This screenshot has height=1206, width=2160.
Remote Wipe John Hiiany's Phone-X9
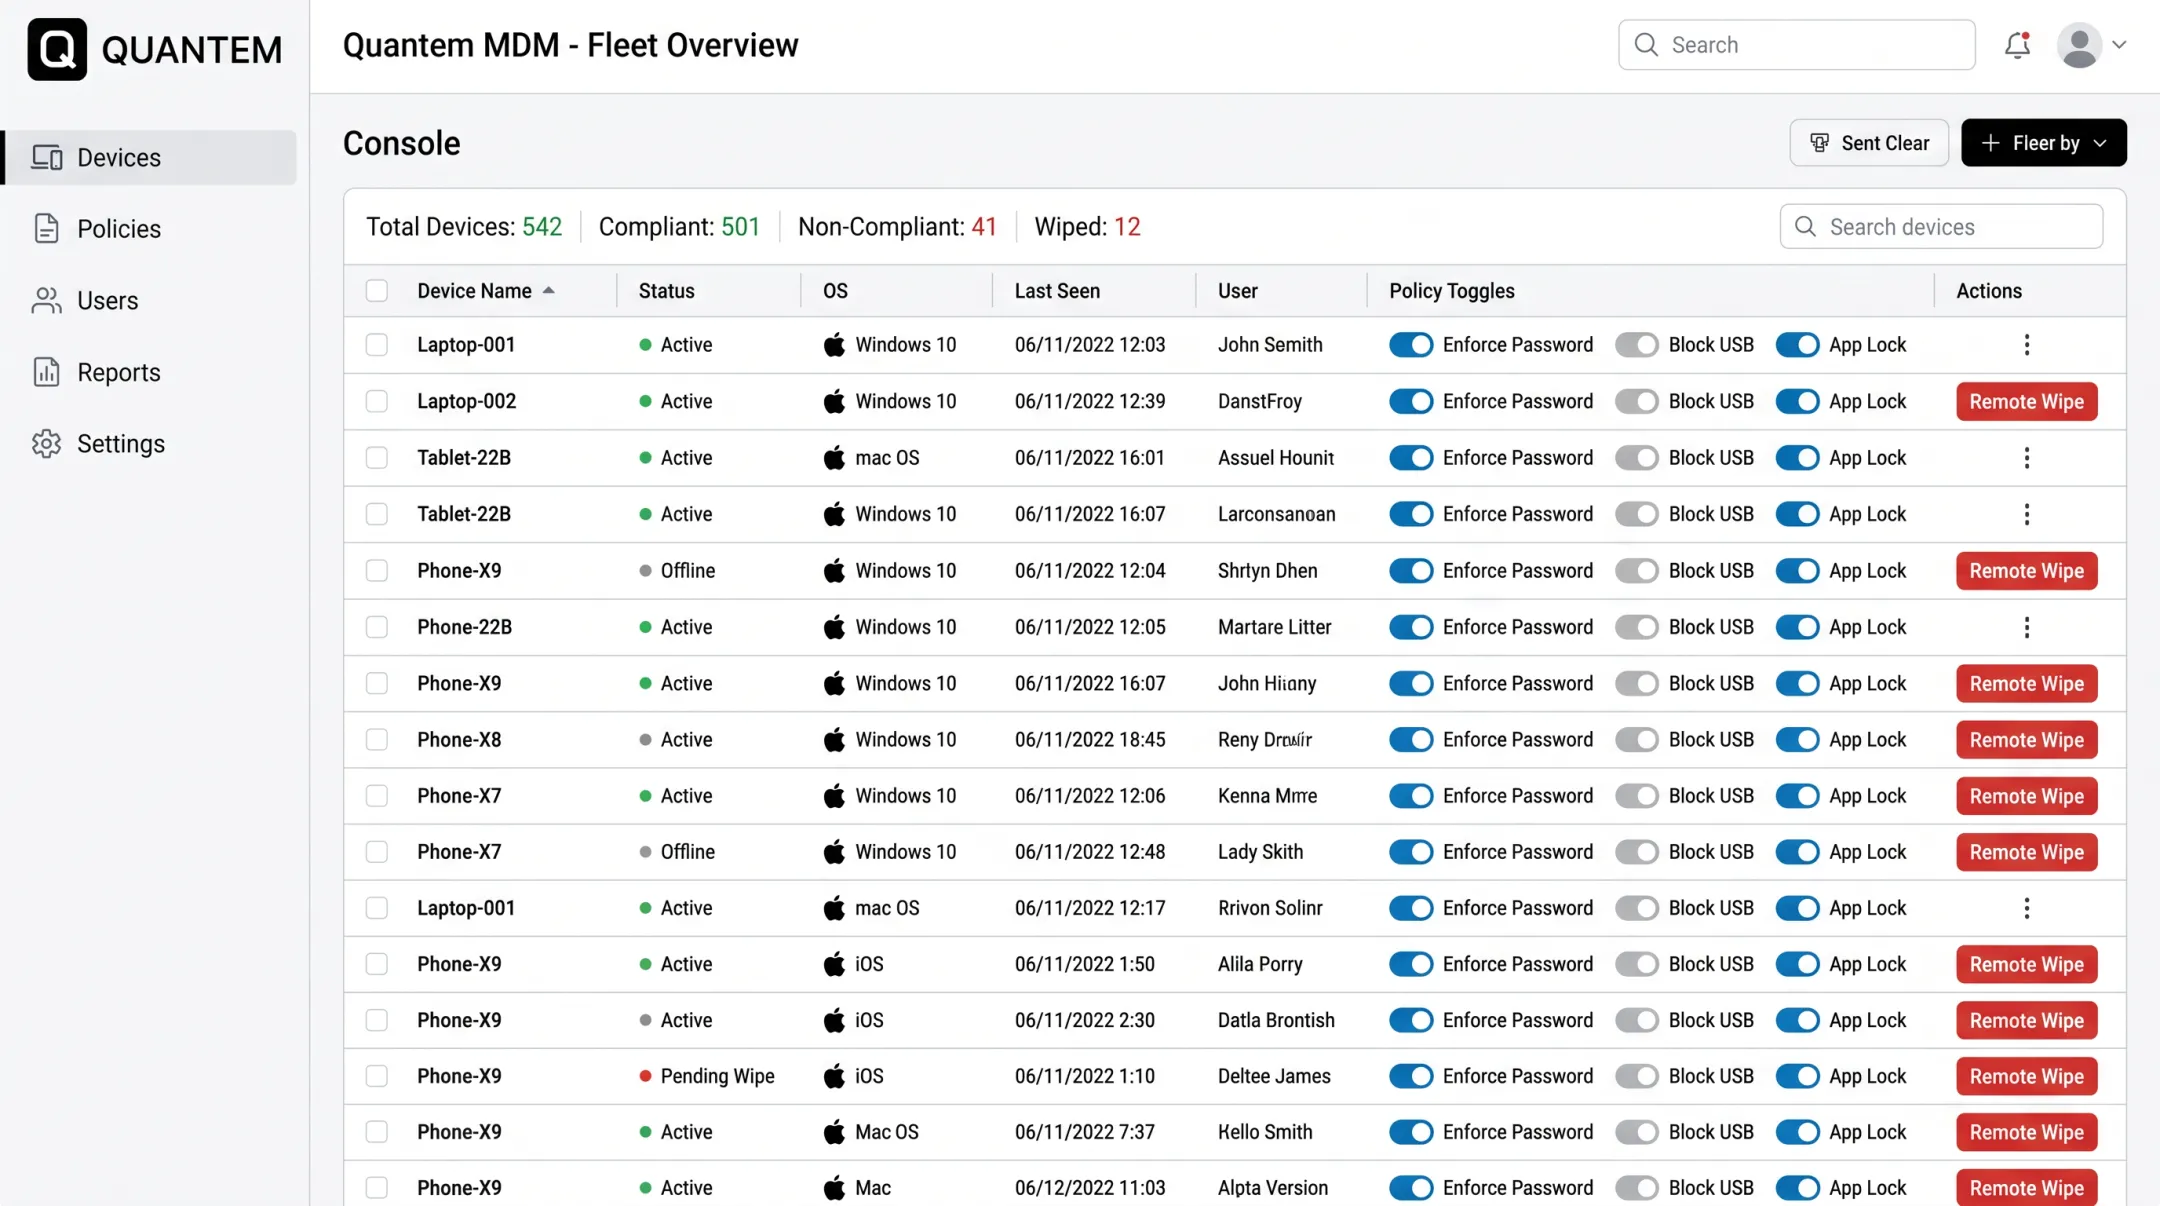point(2026,684)
